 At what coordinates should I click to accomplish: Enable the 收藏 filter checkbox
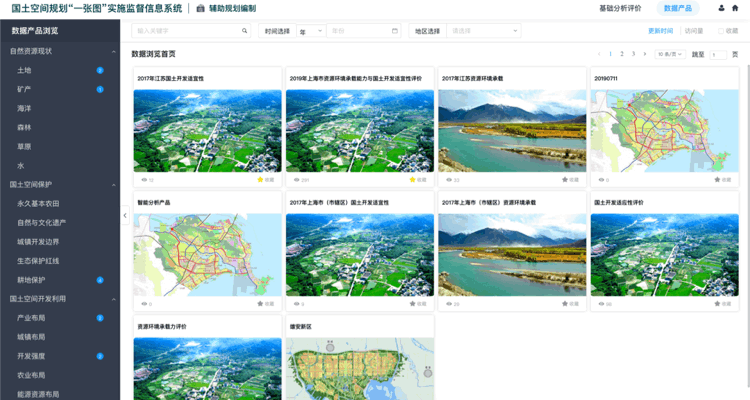click(721, 31)
